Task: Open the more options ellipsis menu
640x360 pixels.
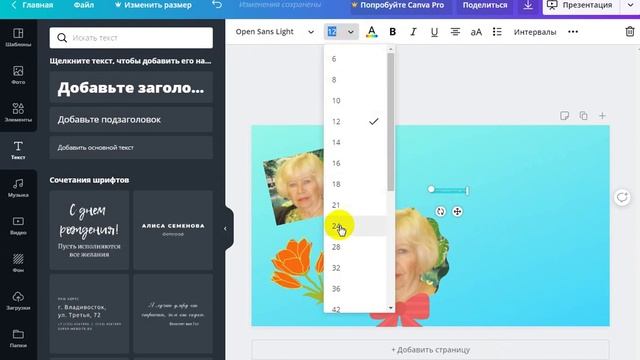Action: click(x=573, y=32)
